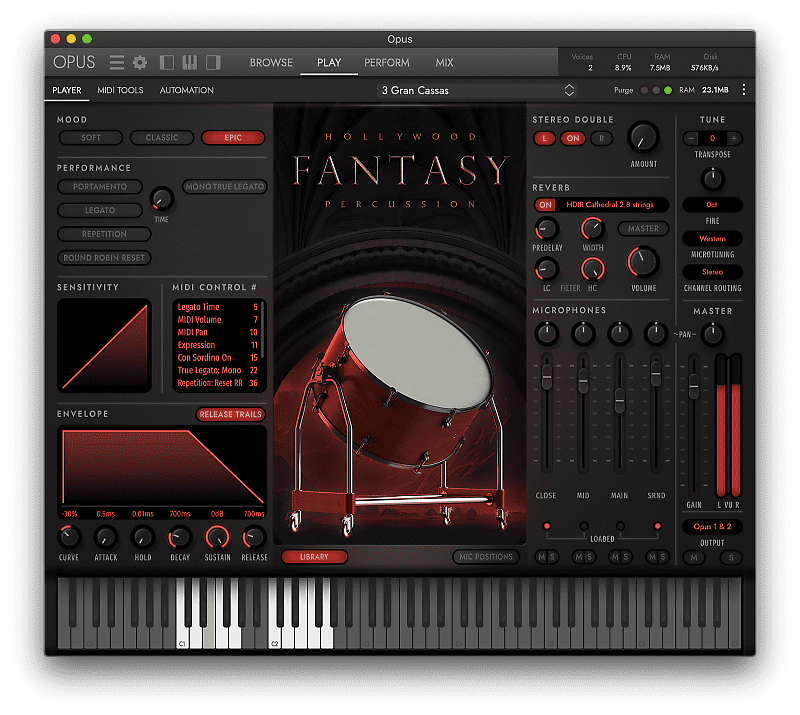Click the browser panel view icon
The height and width of the screenshot is (715, 800).
point(166,62)
